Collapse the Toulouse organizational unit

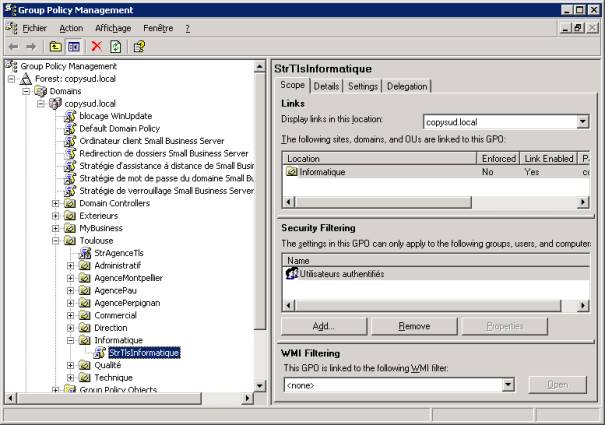pos(57,241)
